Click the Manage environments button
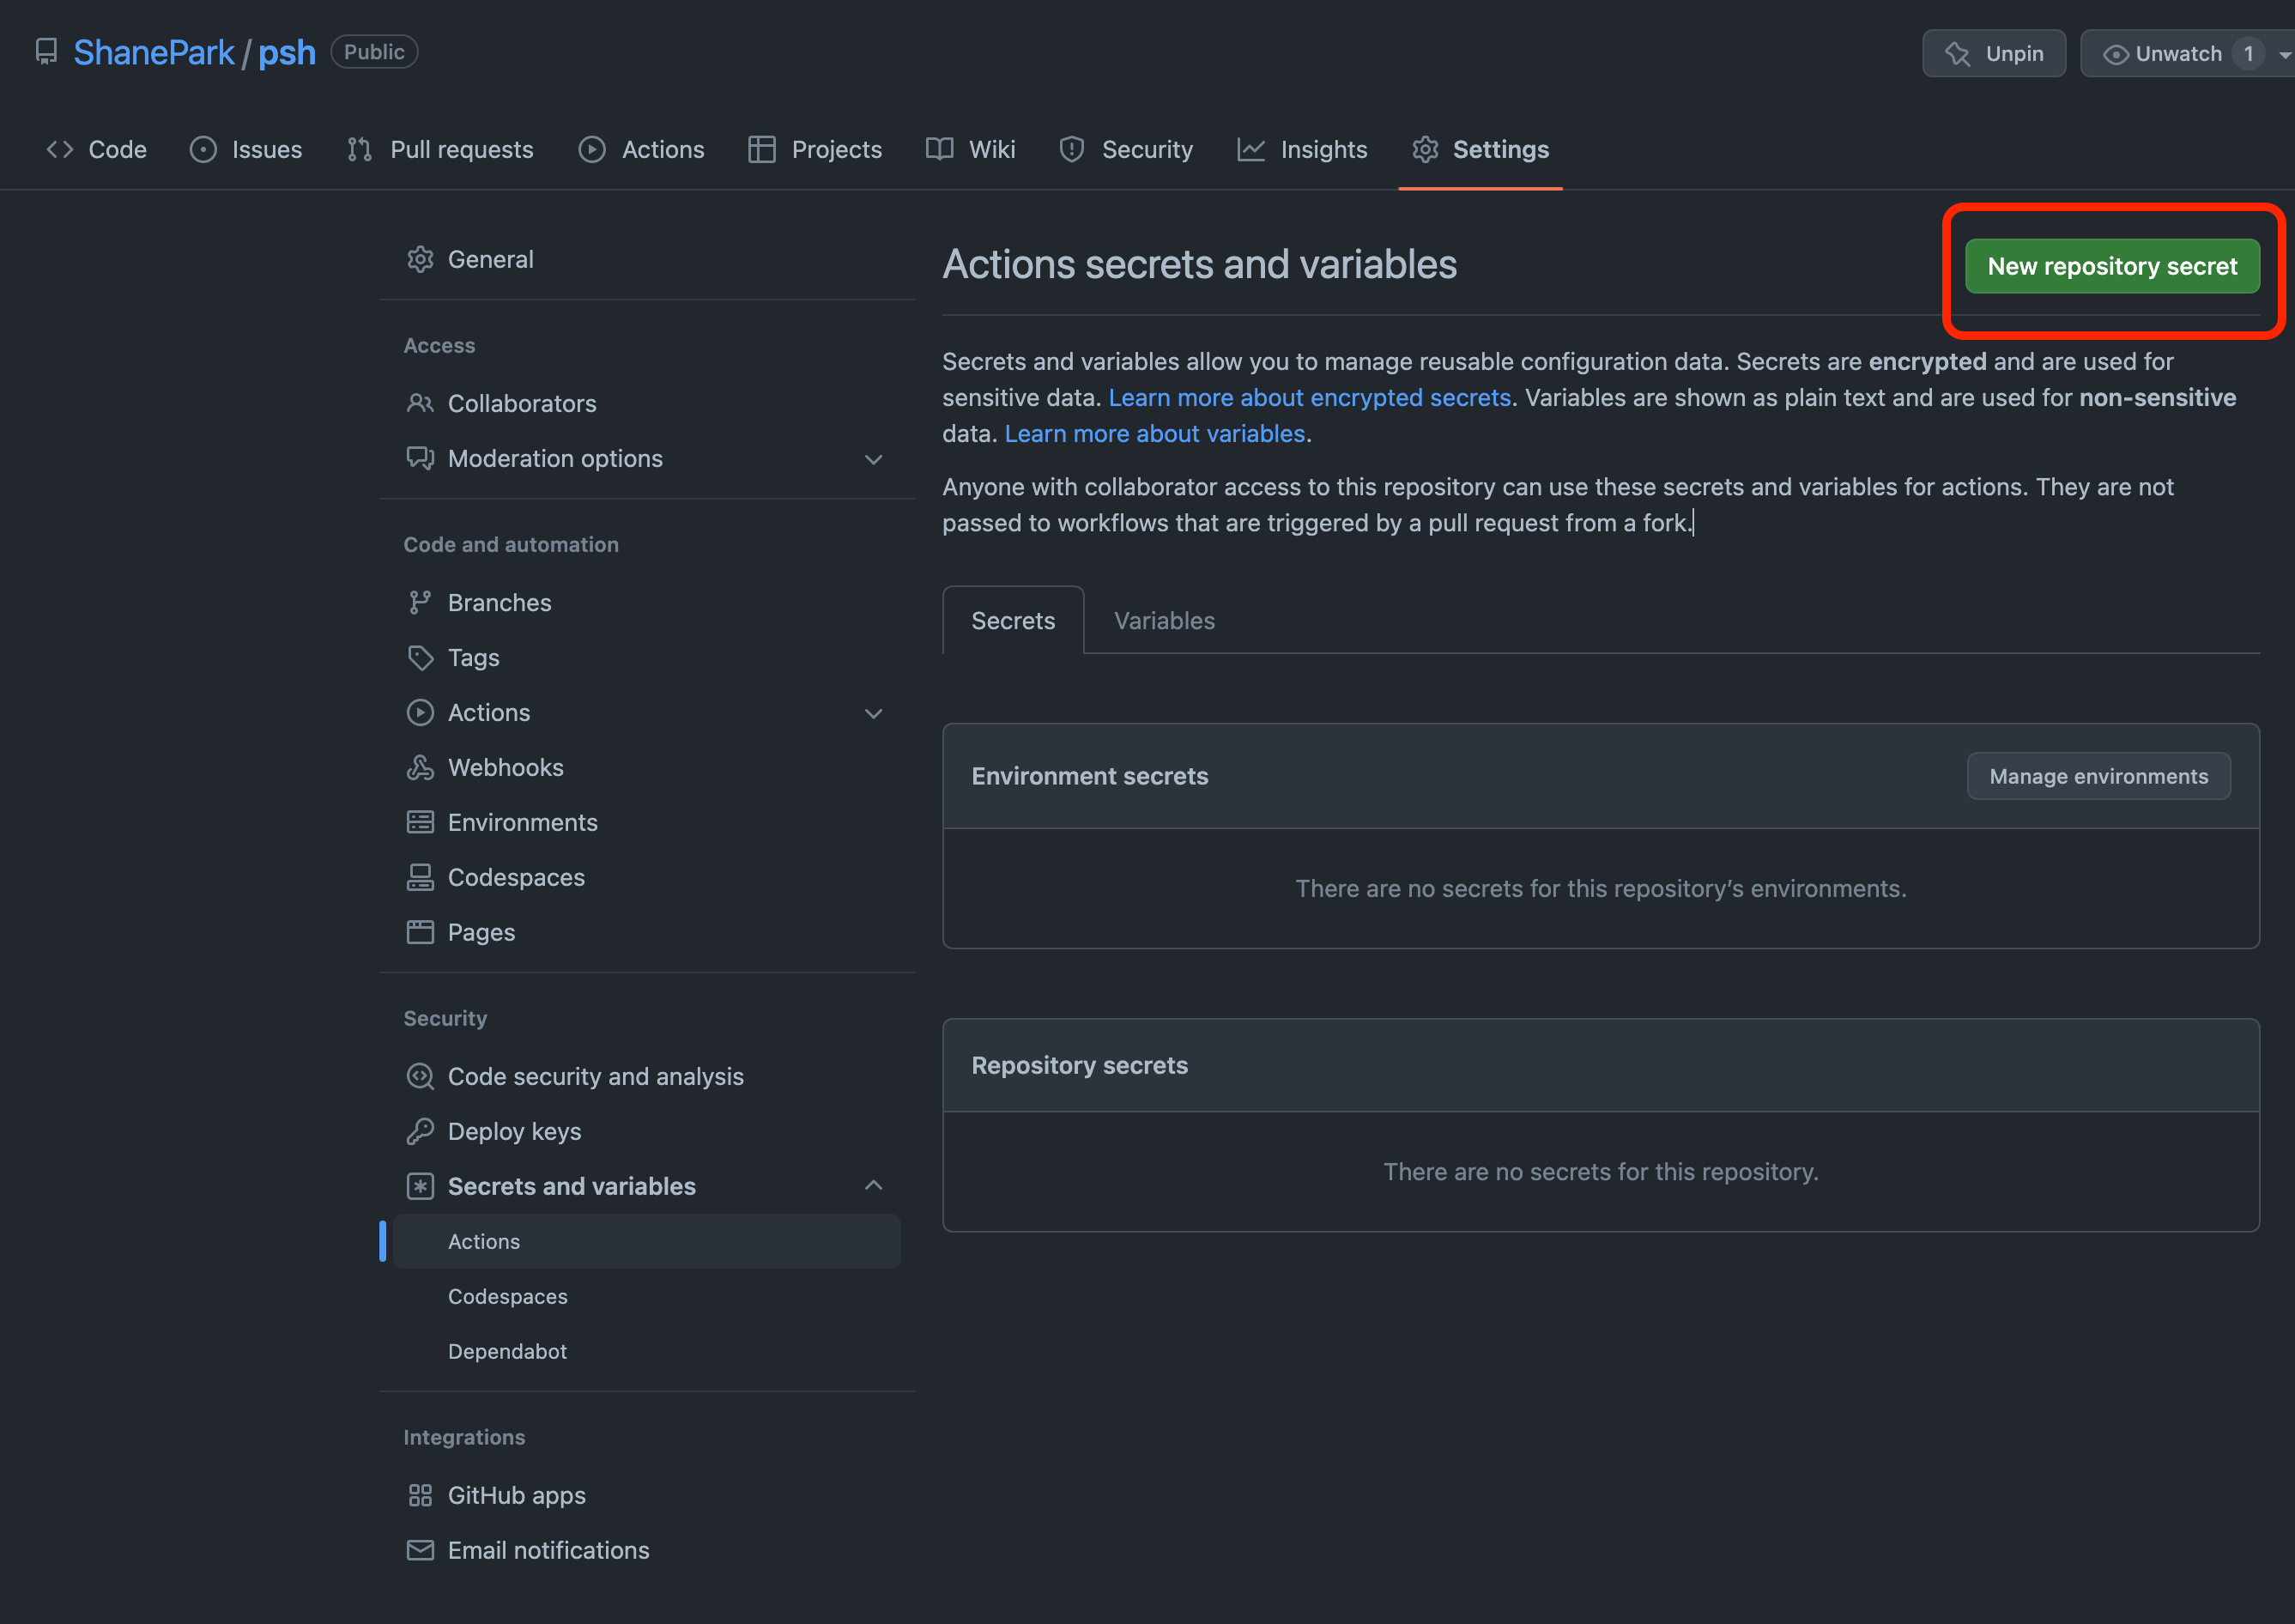 point(2098,776)
